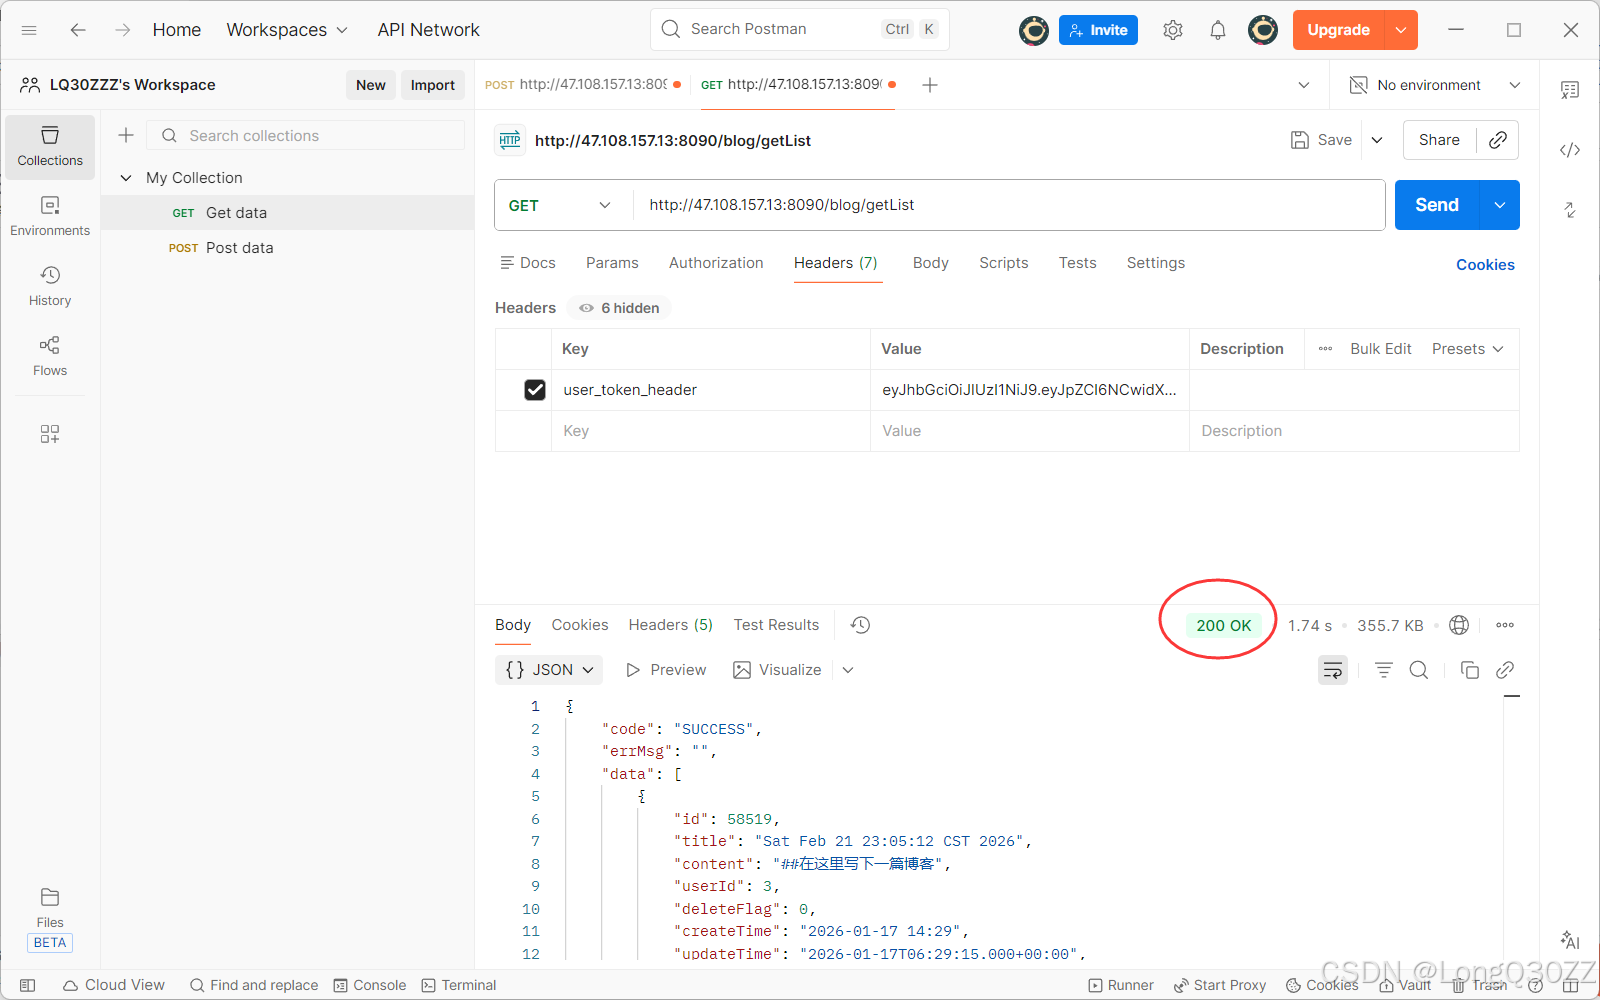Switch to the Authorization tab

(716, 263)
